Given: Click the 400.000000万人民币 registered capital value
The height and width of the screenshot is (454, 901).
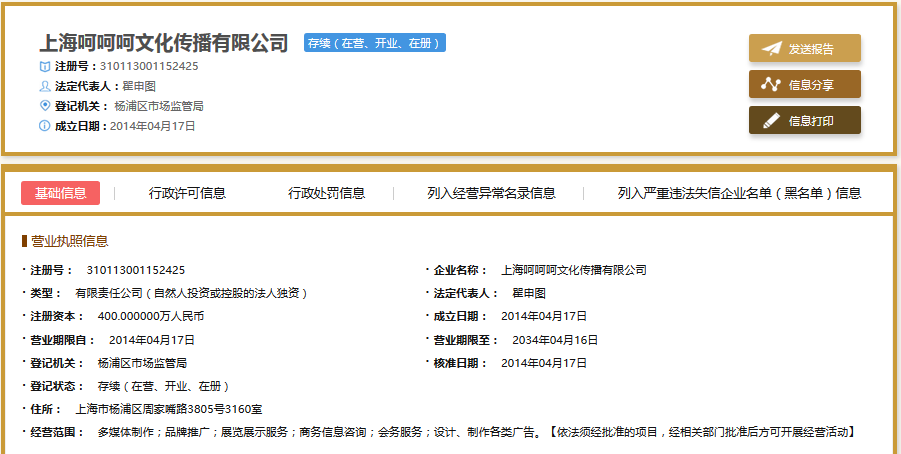Looking at the screenshot, I should click(150, 316).
